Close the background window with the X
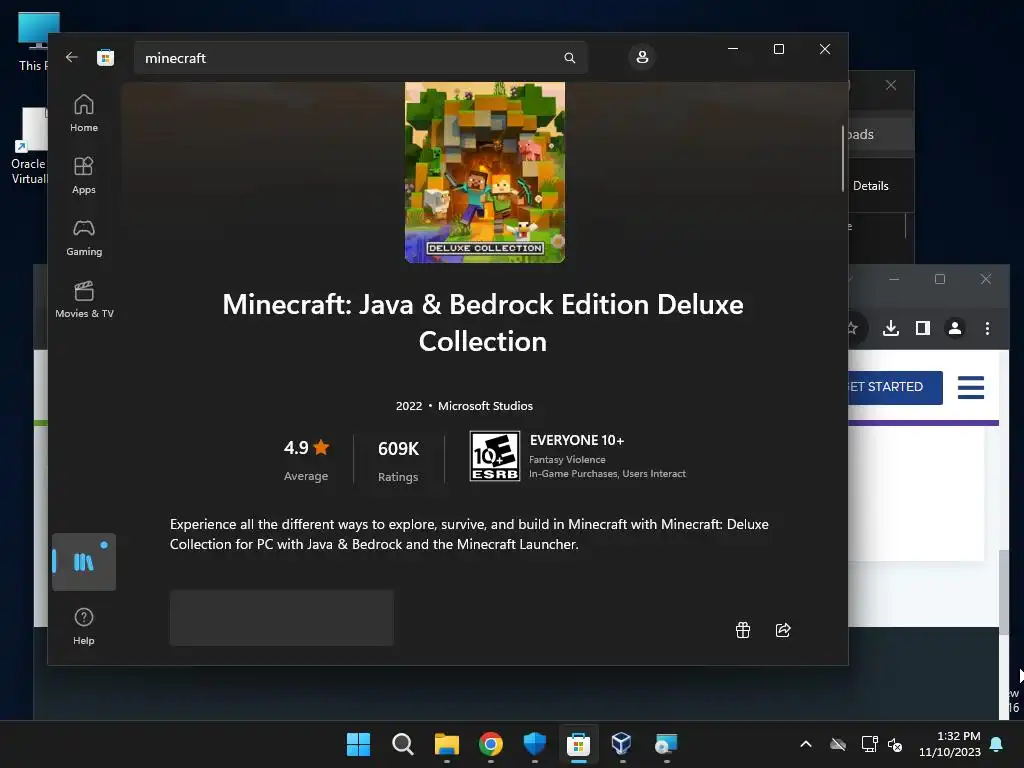1024x768 pixels. 891,85
